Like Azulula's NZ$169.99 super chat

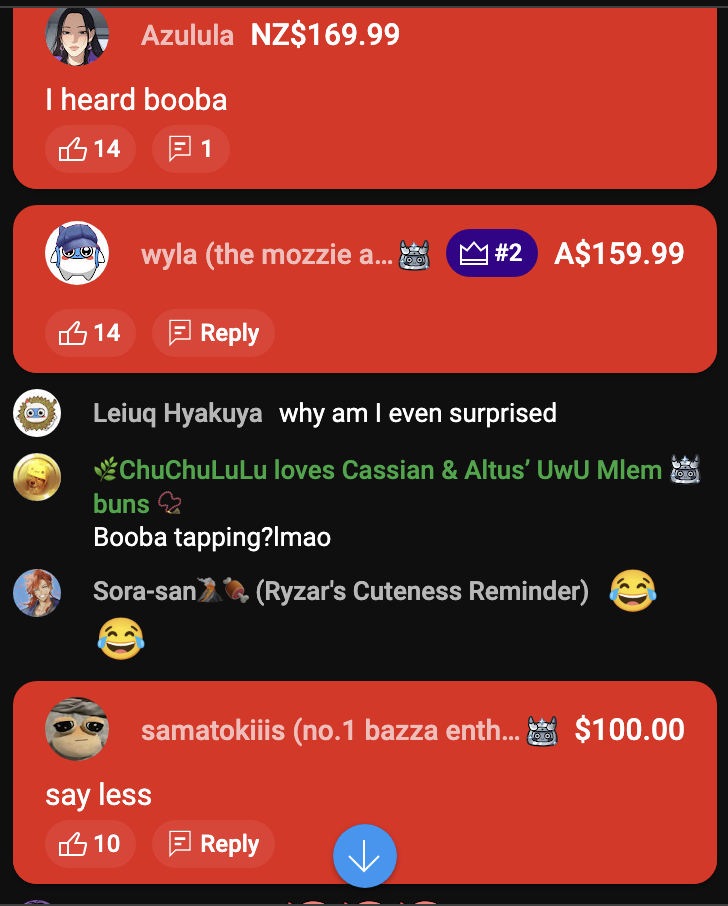(x=90, y=149)
